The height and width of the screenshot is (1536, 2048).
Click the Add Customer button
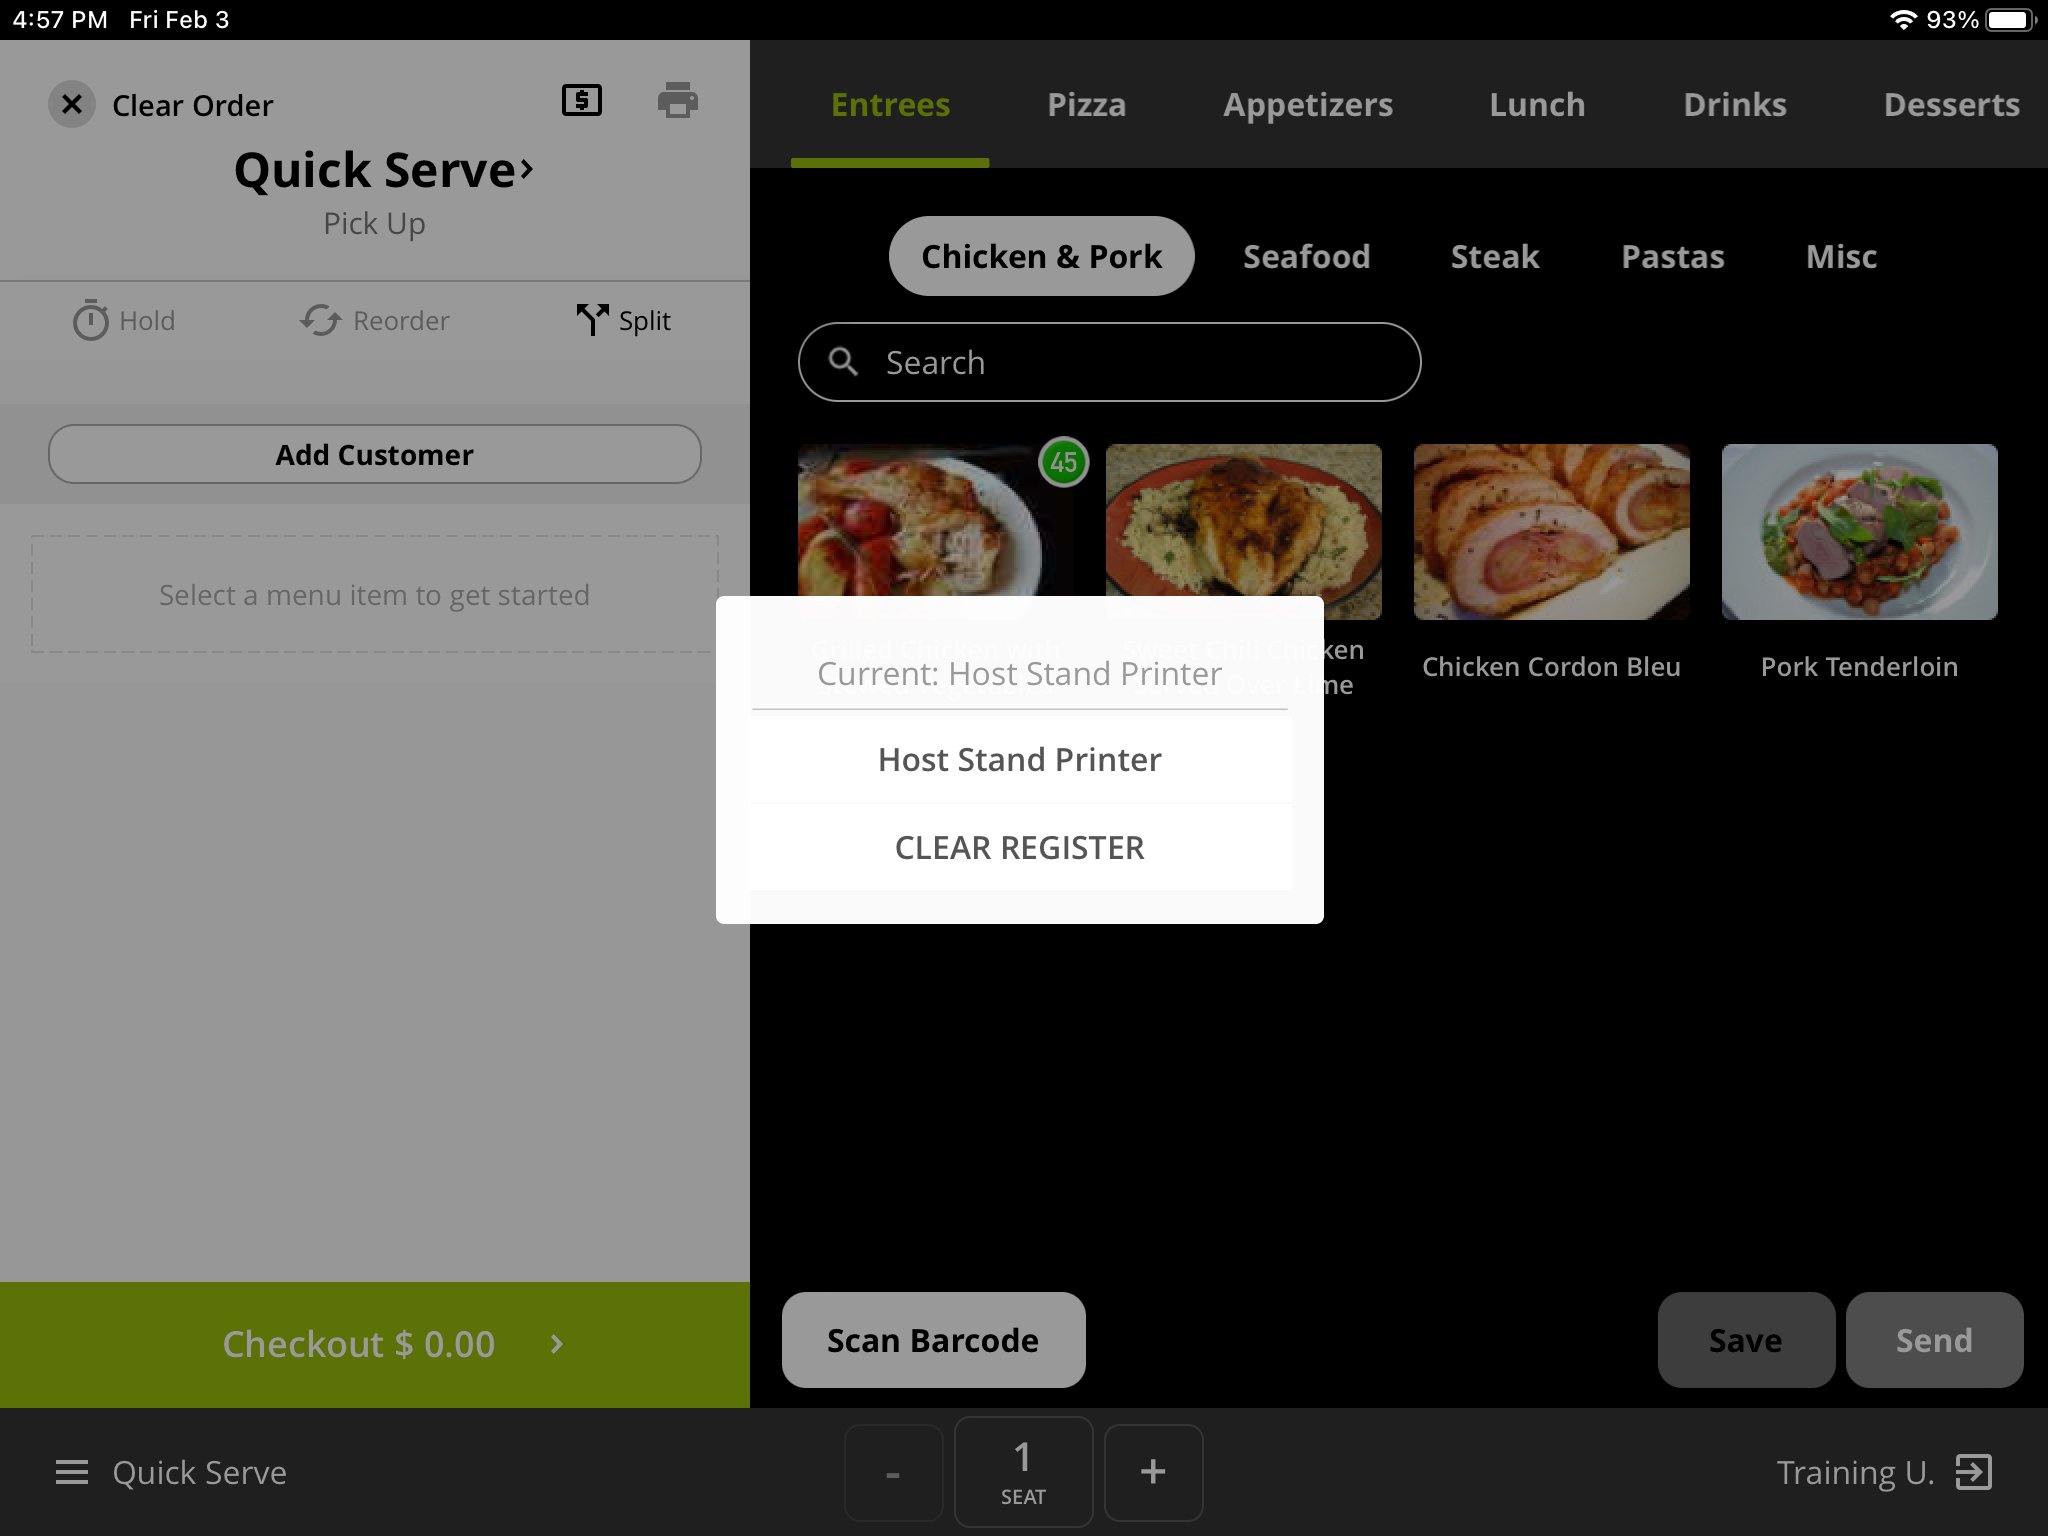point(374,454)
